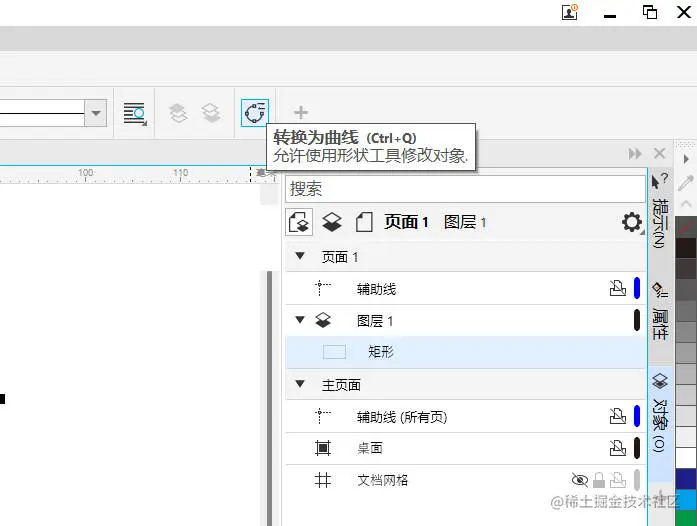Image resolution: width=697 pixels, height=526 pixels.
Task: Click the palette up arrow
Action: pyautogui.click(x=686, y=204)
